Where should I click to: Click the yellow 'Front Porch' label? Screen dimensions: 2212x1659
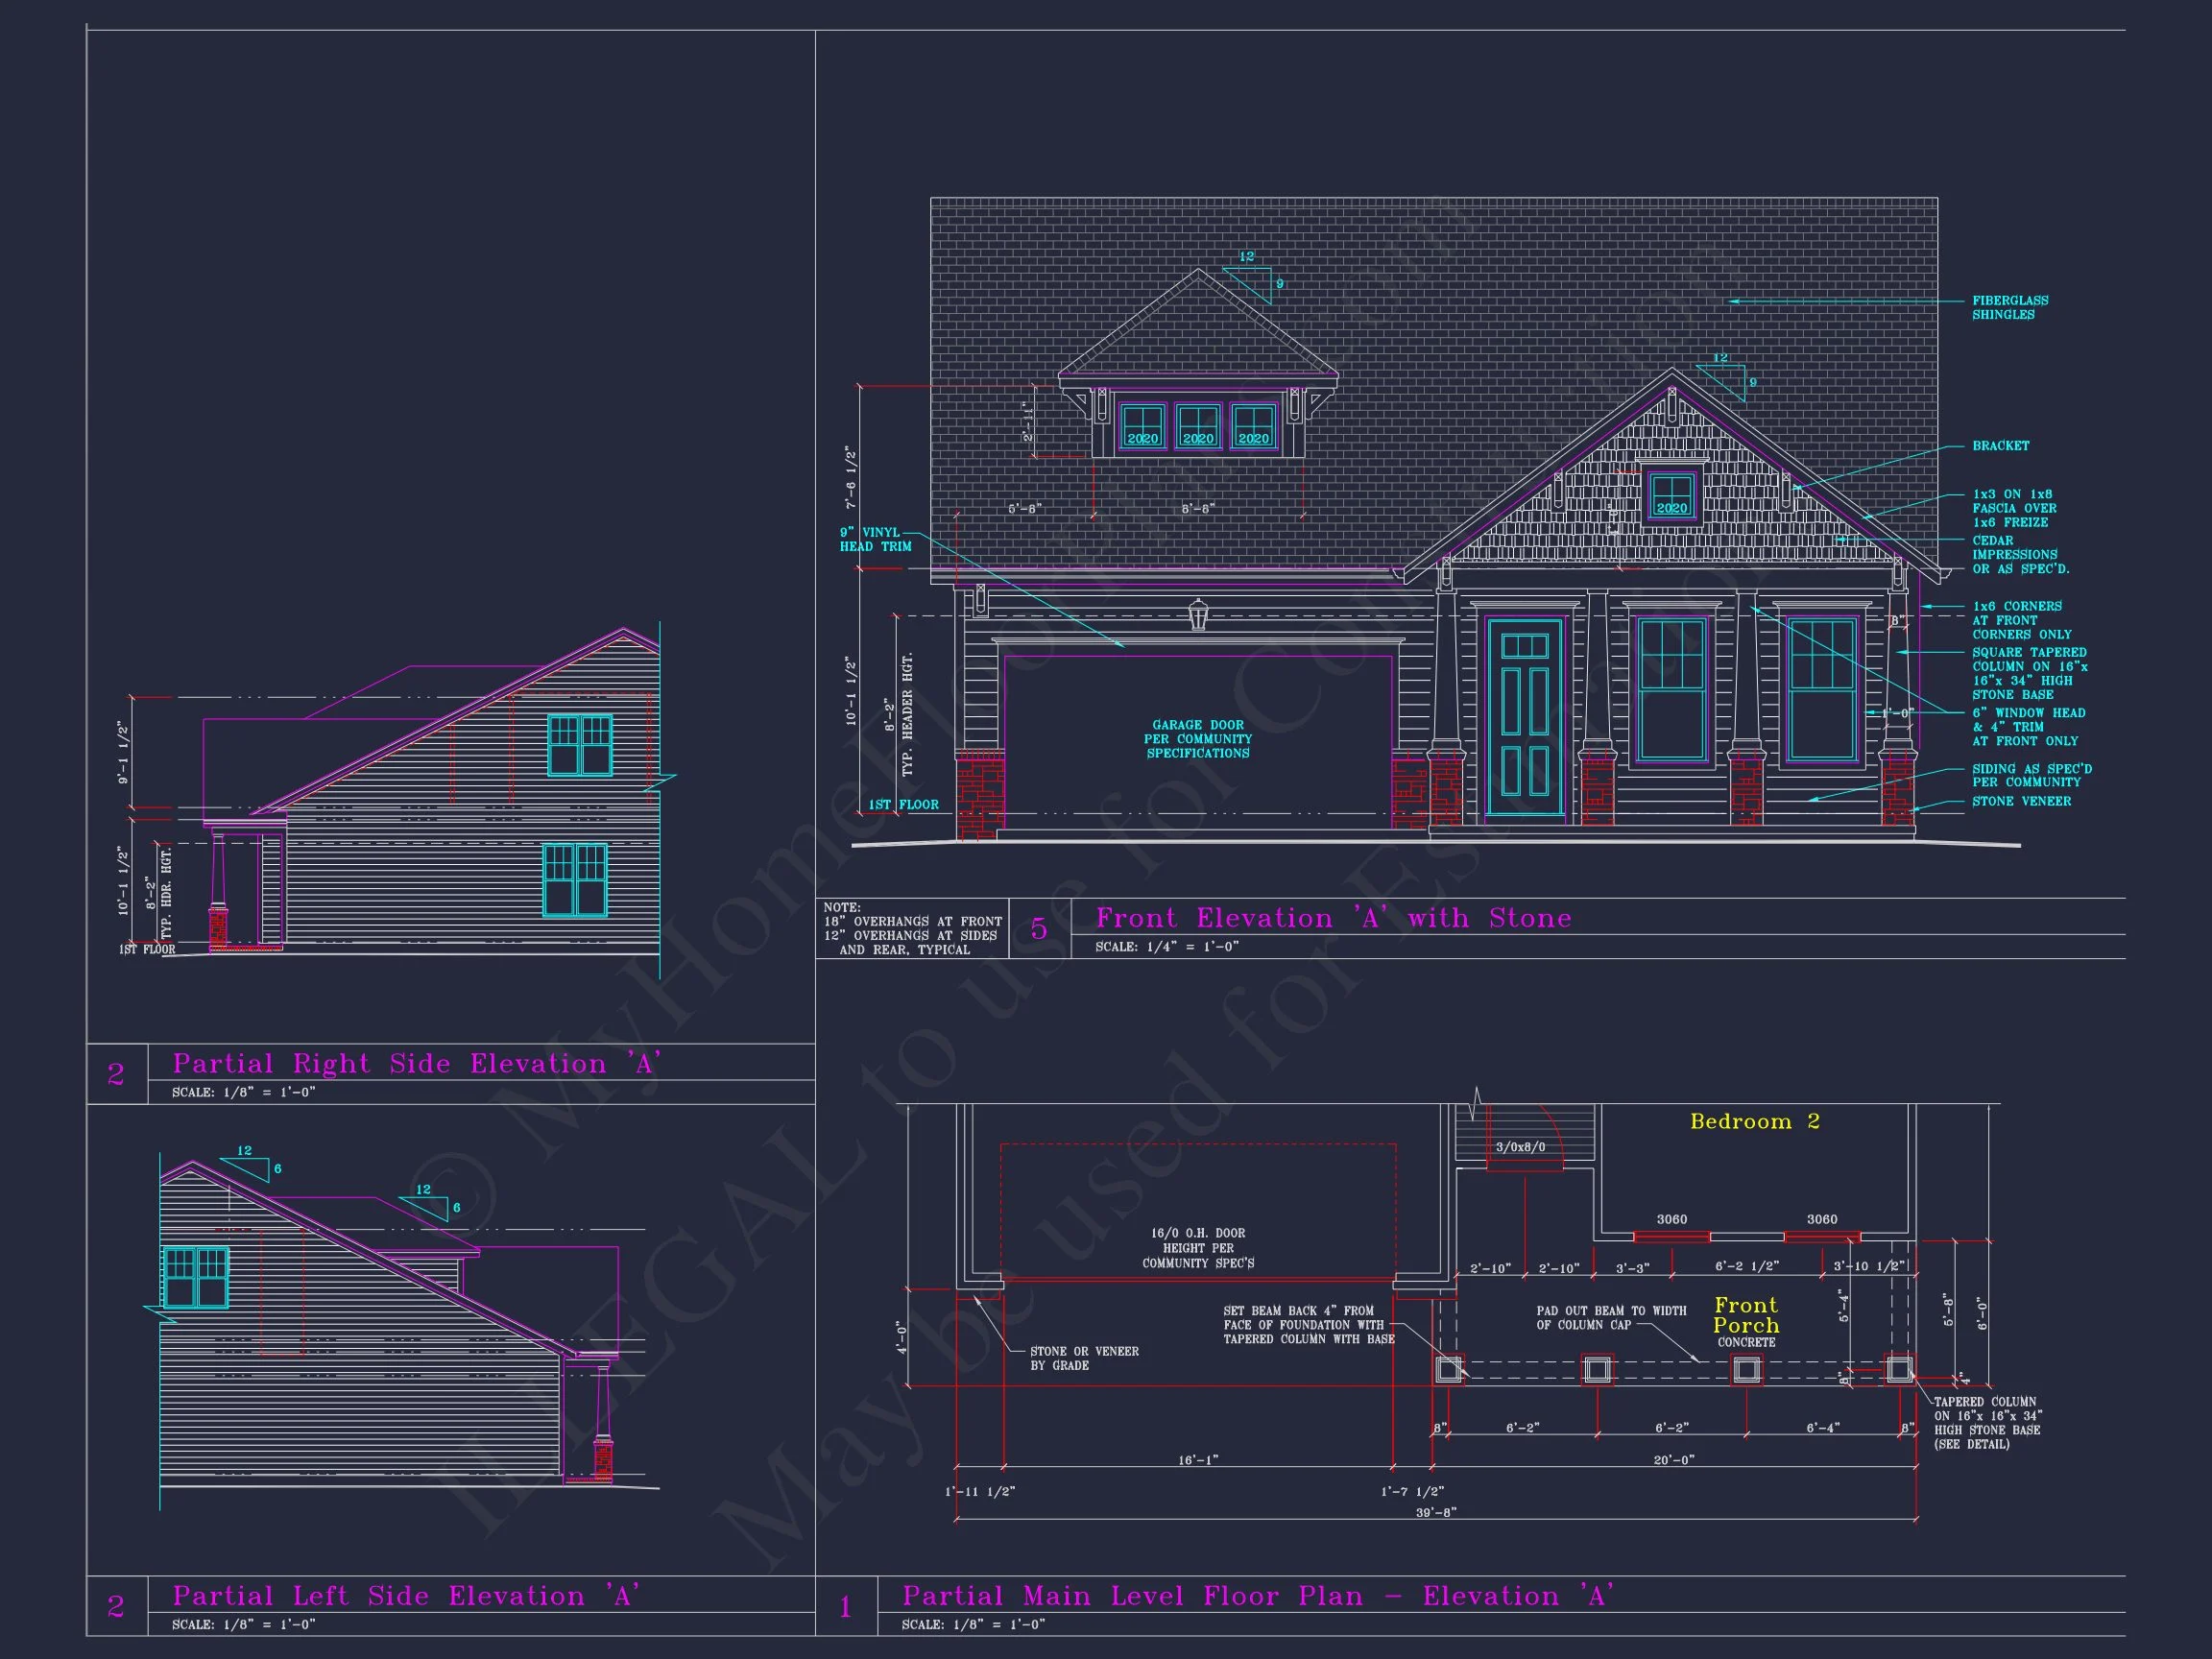[x=1745, y=1315]
